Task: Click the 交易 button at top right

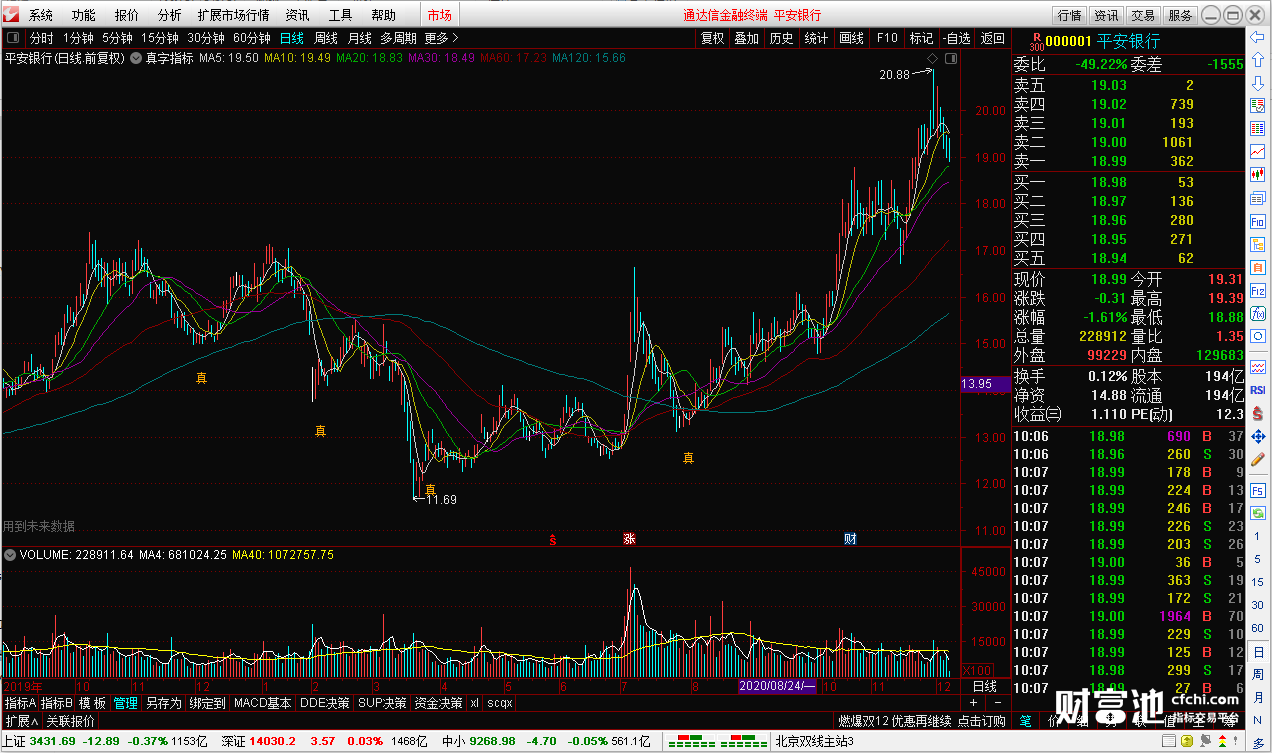Action: coord(1143,15)
